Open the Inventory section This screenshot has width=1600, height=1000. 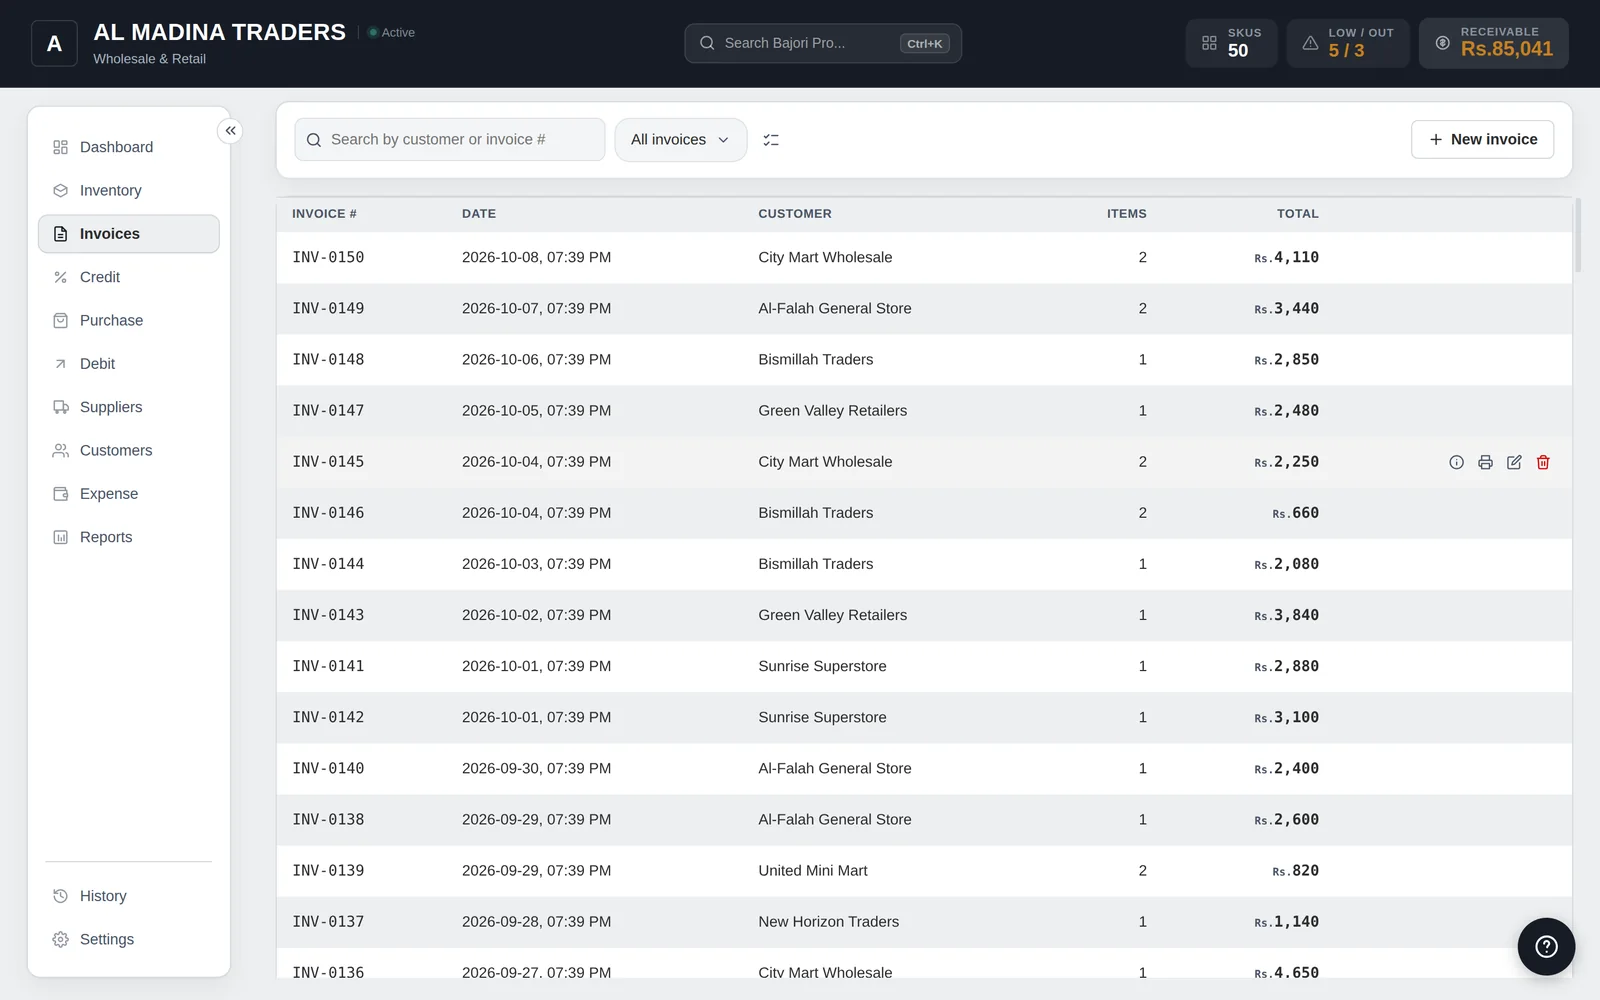129,190
